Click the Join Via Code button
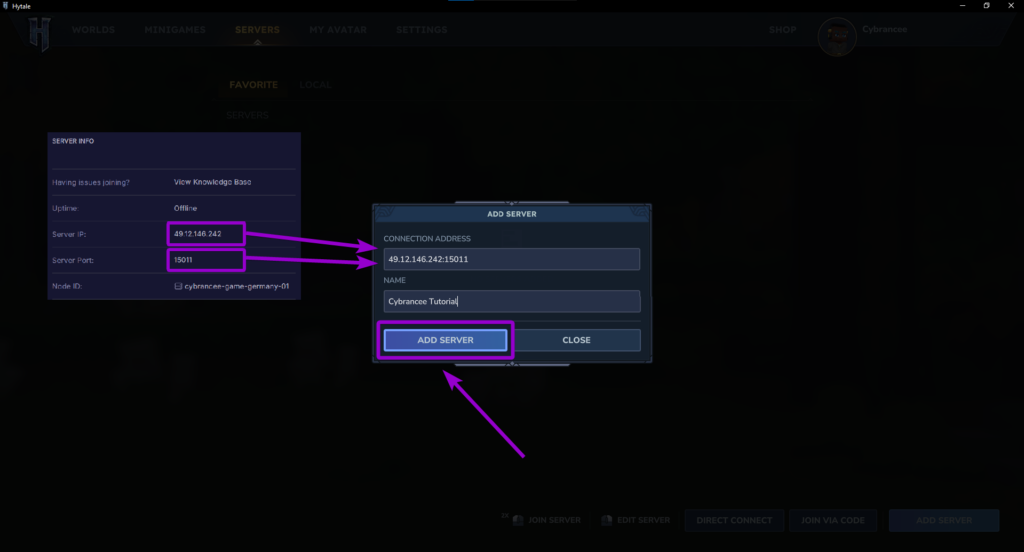Image resolution: width=1024 pixels, height=552 pixels. click(833, 521)
